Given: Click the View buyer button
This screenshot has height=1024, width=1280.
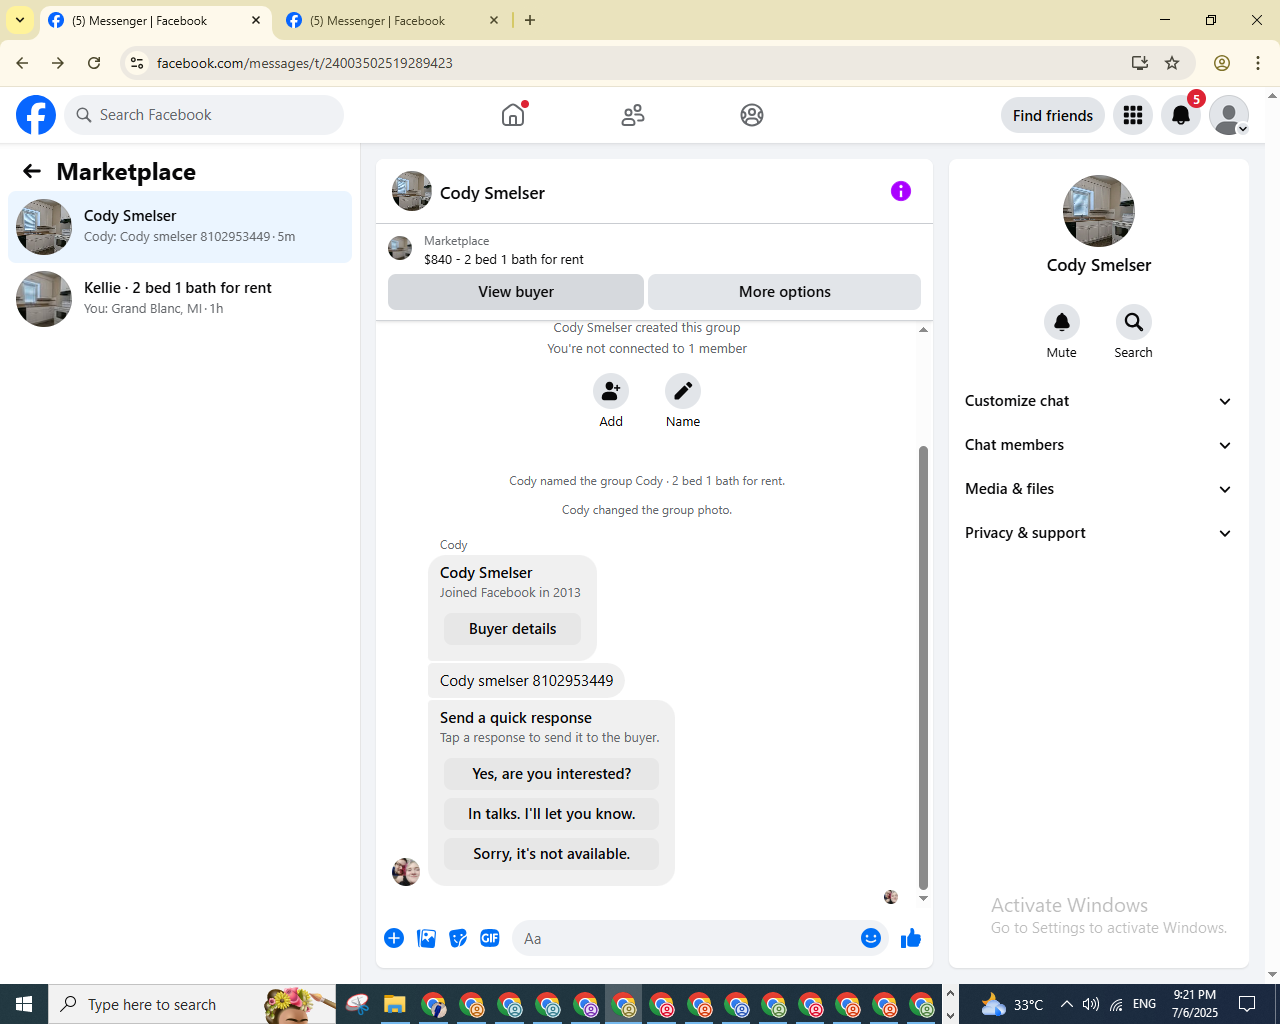Looking at the screenshot, I should [x=516, y=292].
